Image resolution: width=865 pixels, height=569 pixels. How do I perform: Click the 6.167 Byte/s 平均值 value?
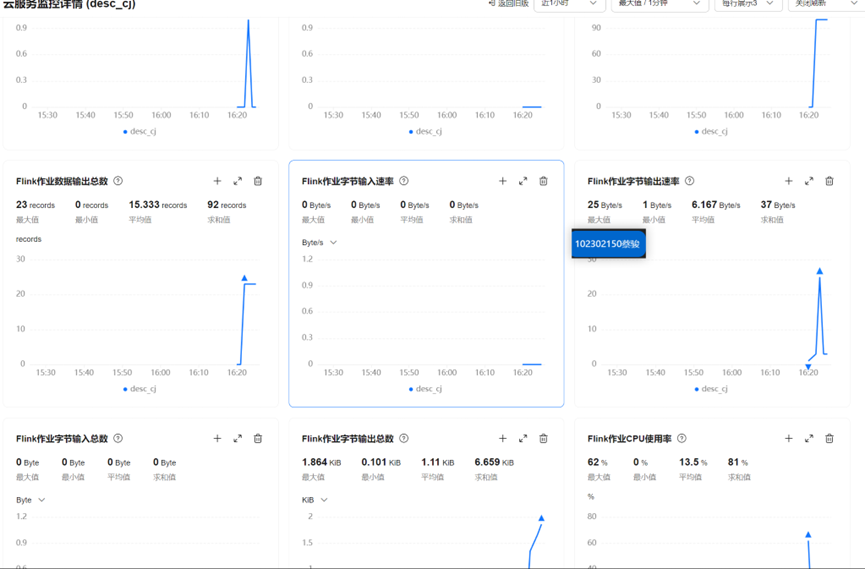[716, 205]
